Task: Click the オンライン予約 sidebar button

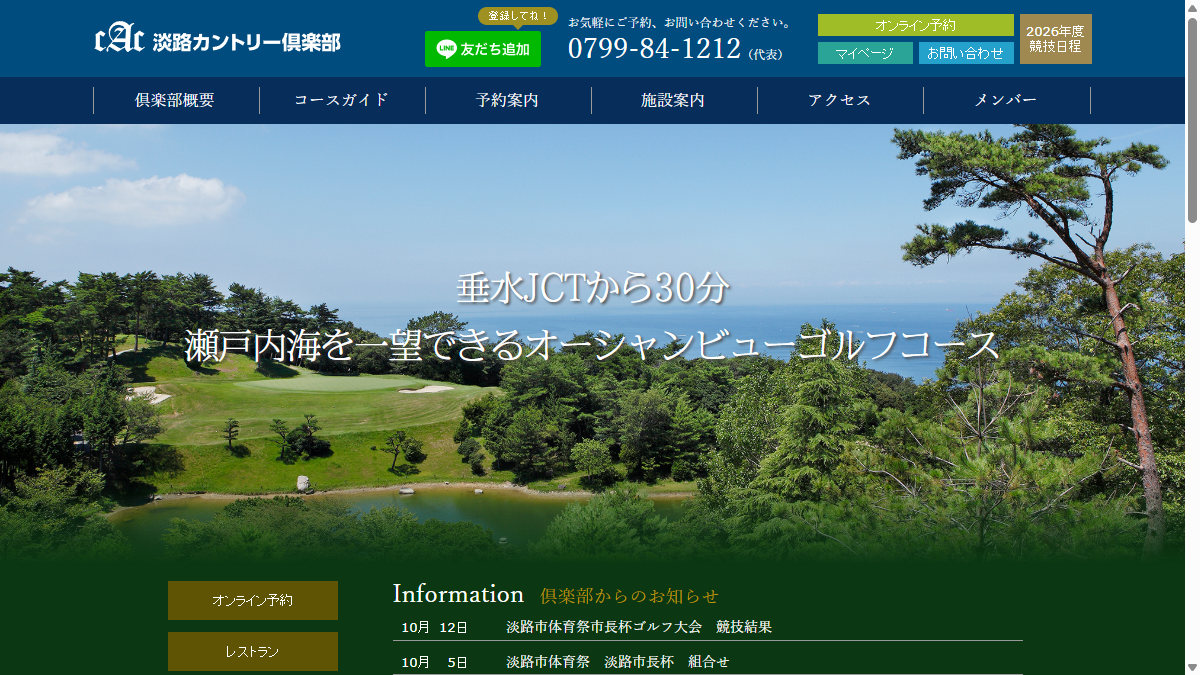Action: click(253, 600)
